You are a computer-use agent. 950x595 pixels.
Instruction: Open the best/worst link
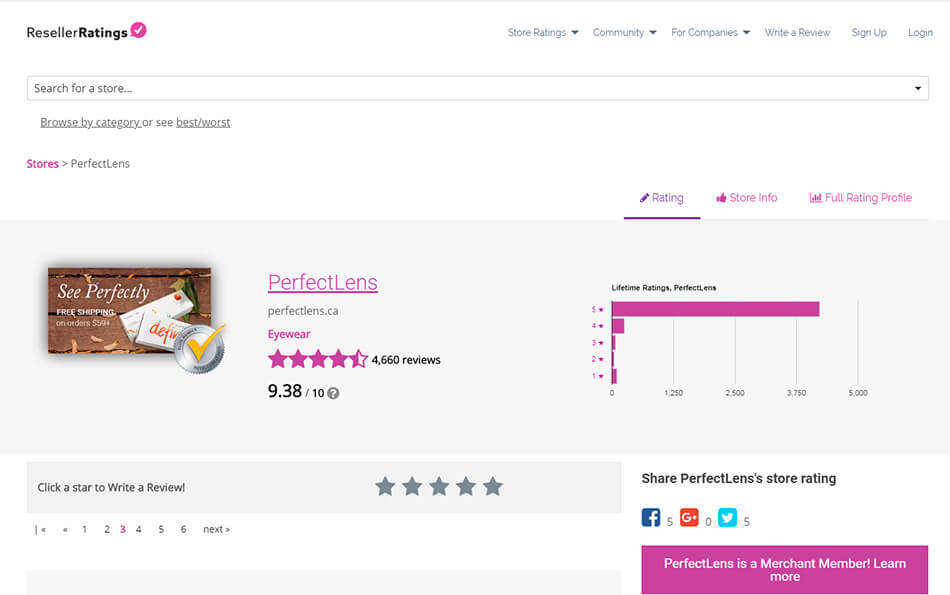(x=203, y=122)
